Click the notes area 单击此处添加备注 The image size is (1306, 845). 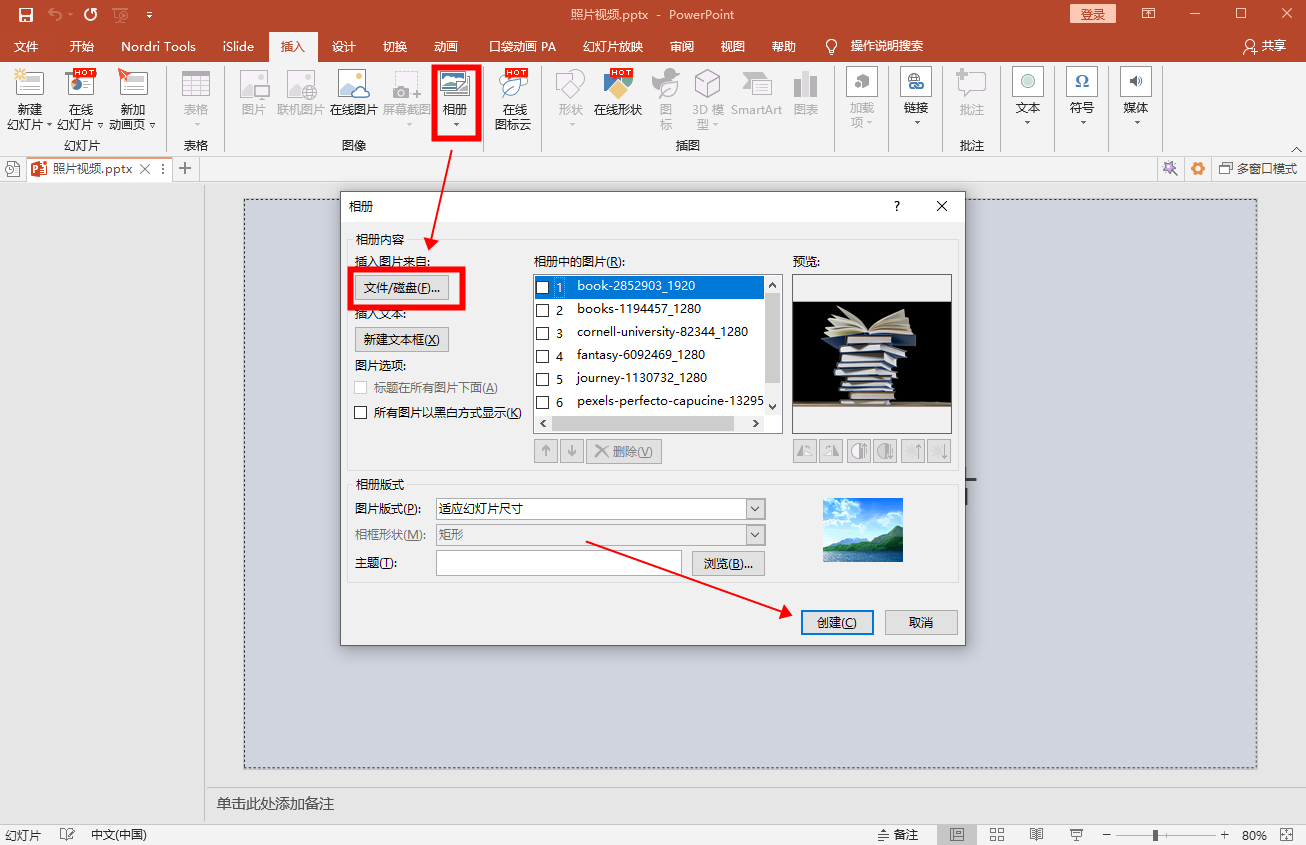coord(275,804)
